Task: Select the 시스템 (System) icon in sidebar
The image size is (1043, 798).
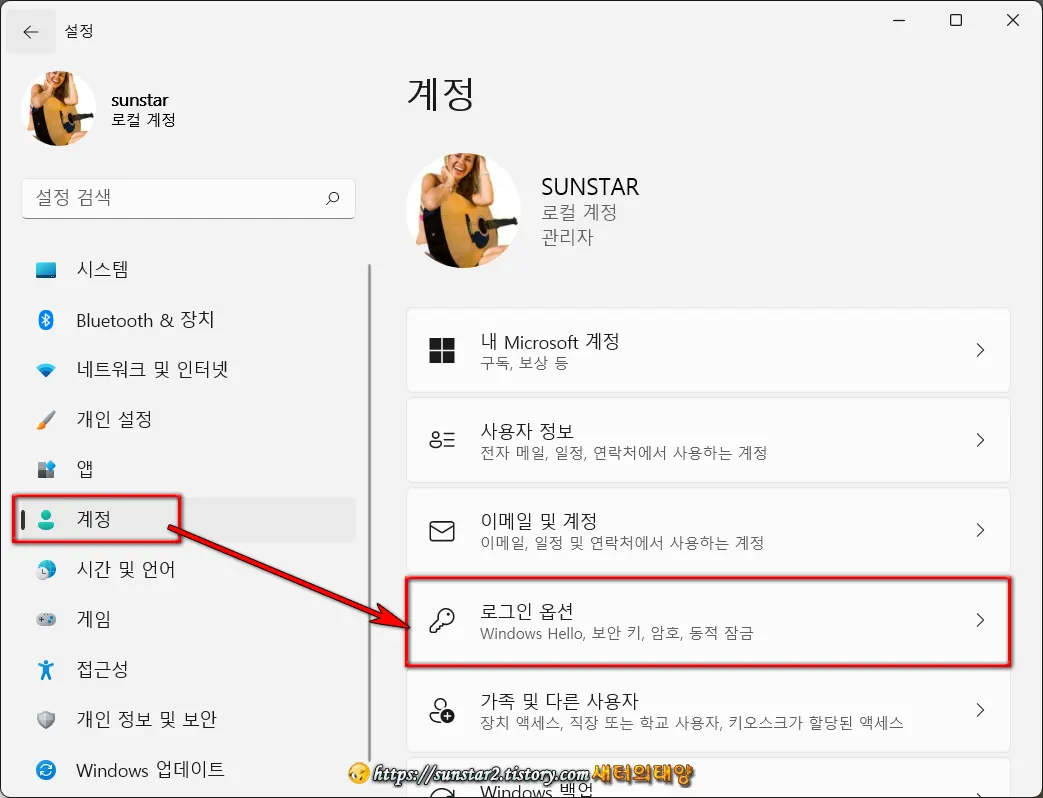Action: pyautogui.click(x=48, y=269)
